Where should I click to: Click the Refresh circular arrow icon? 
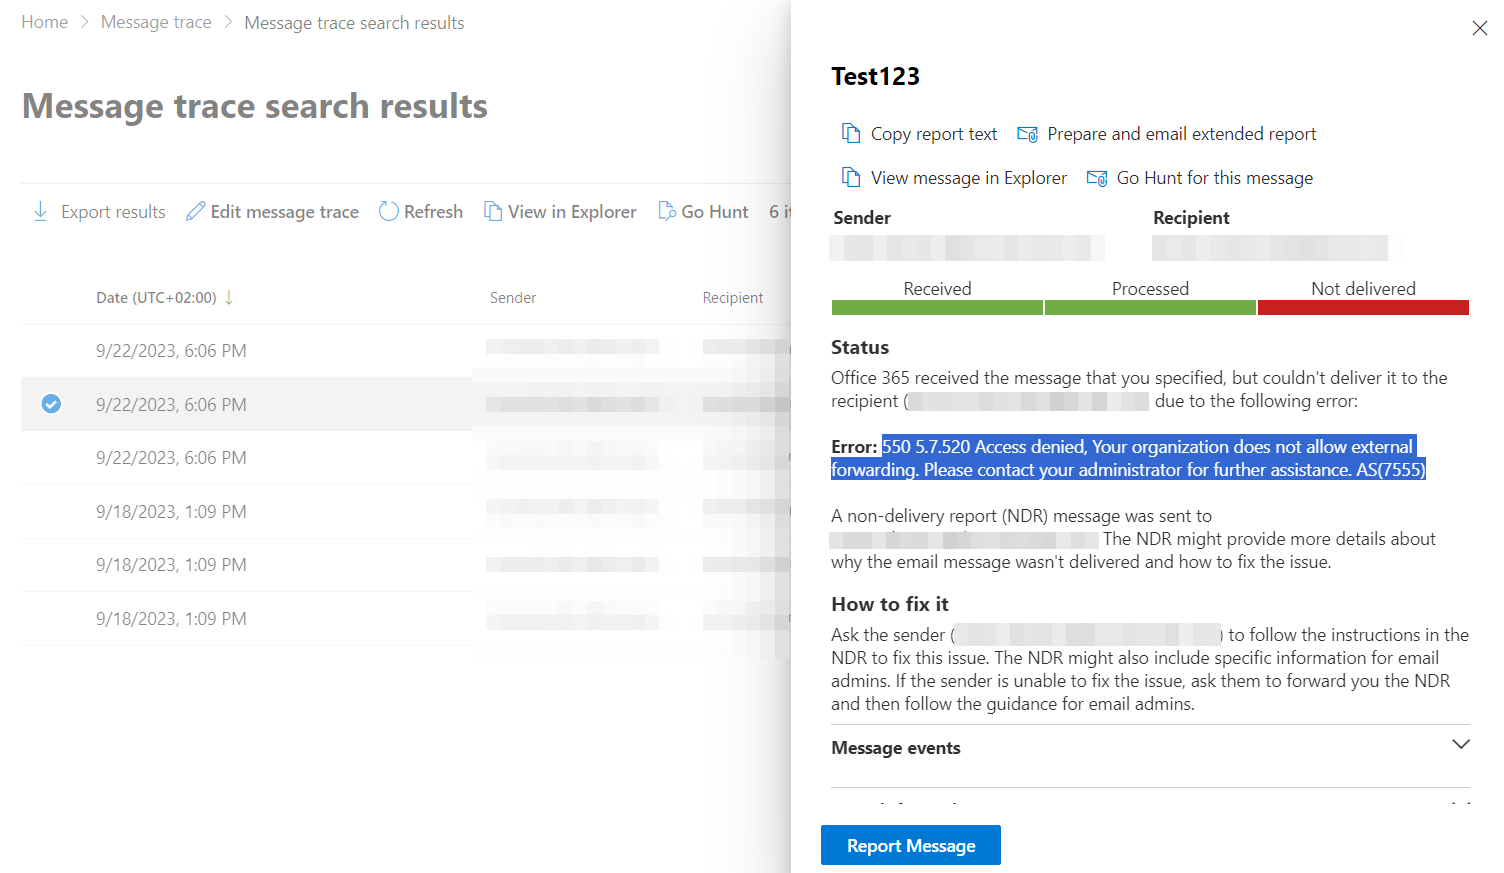[389, 211]
